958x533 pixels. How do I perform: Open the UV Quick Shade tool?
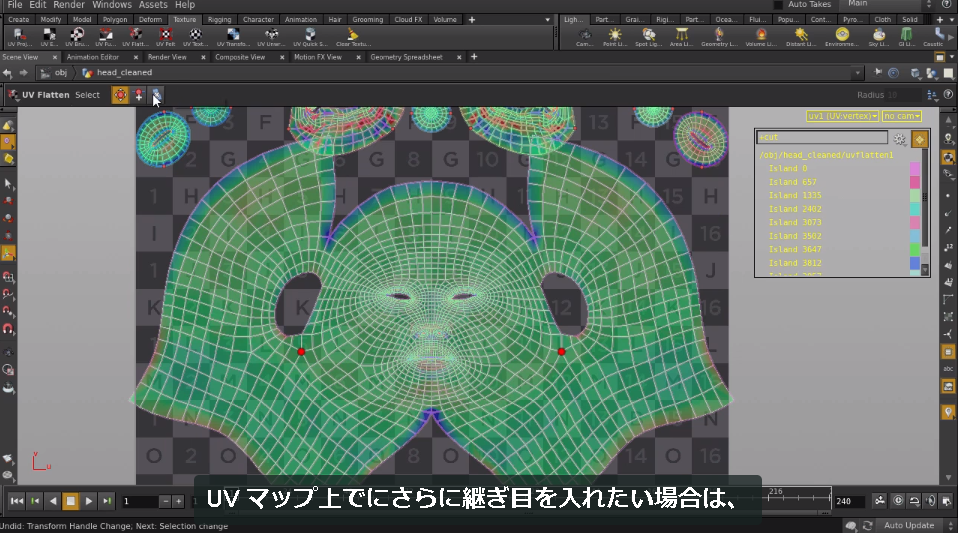[x=310, y=37]
